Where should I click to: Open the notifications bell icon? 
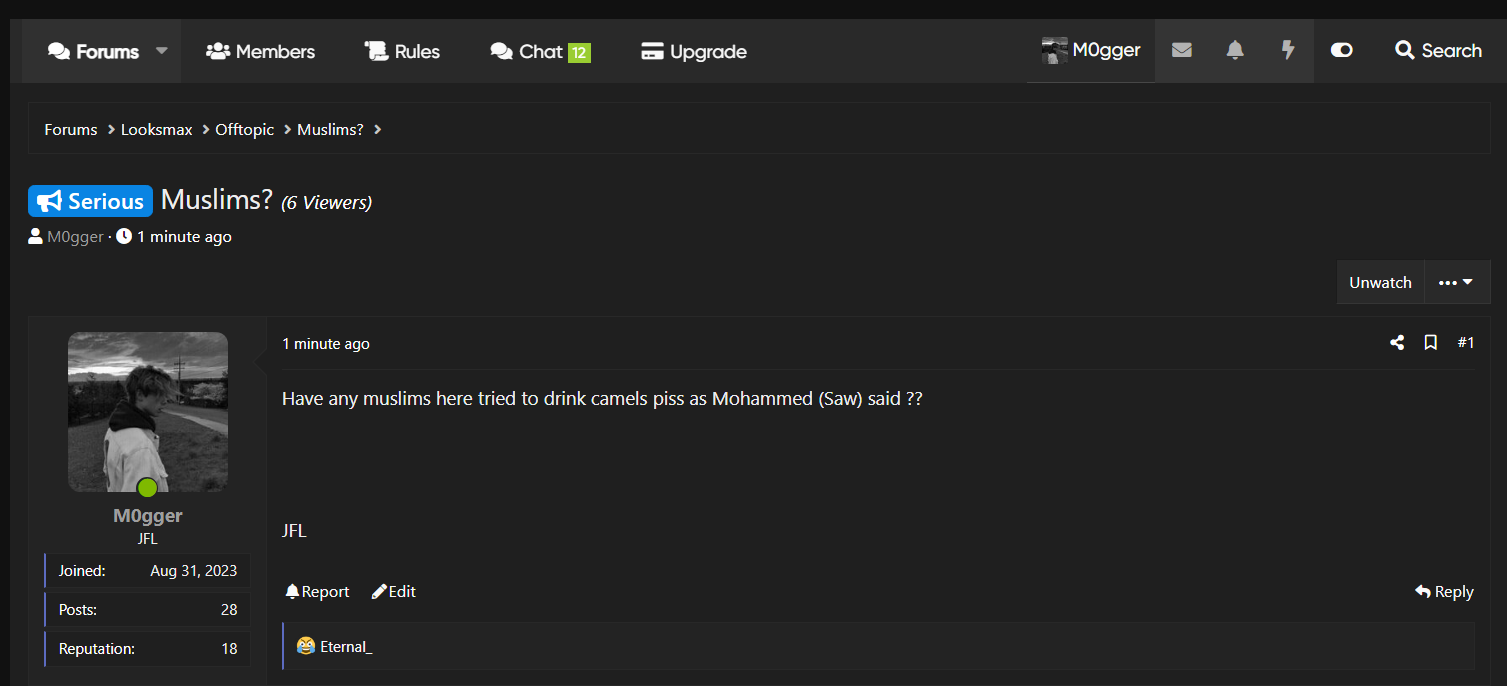click(1235, 50)
